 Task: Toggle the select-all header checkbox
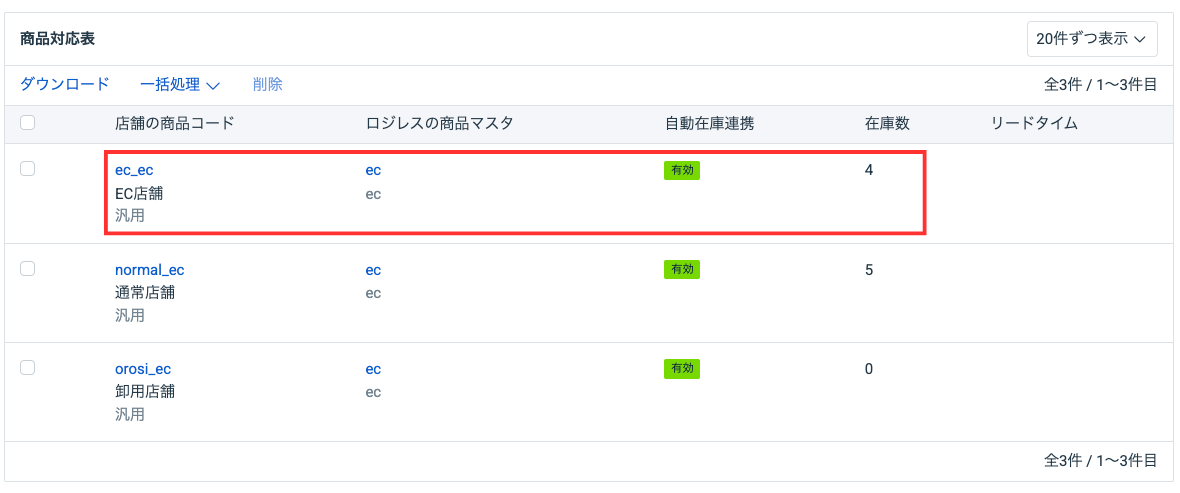[28, 123]
